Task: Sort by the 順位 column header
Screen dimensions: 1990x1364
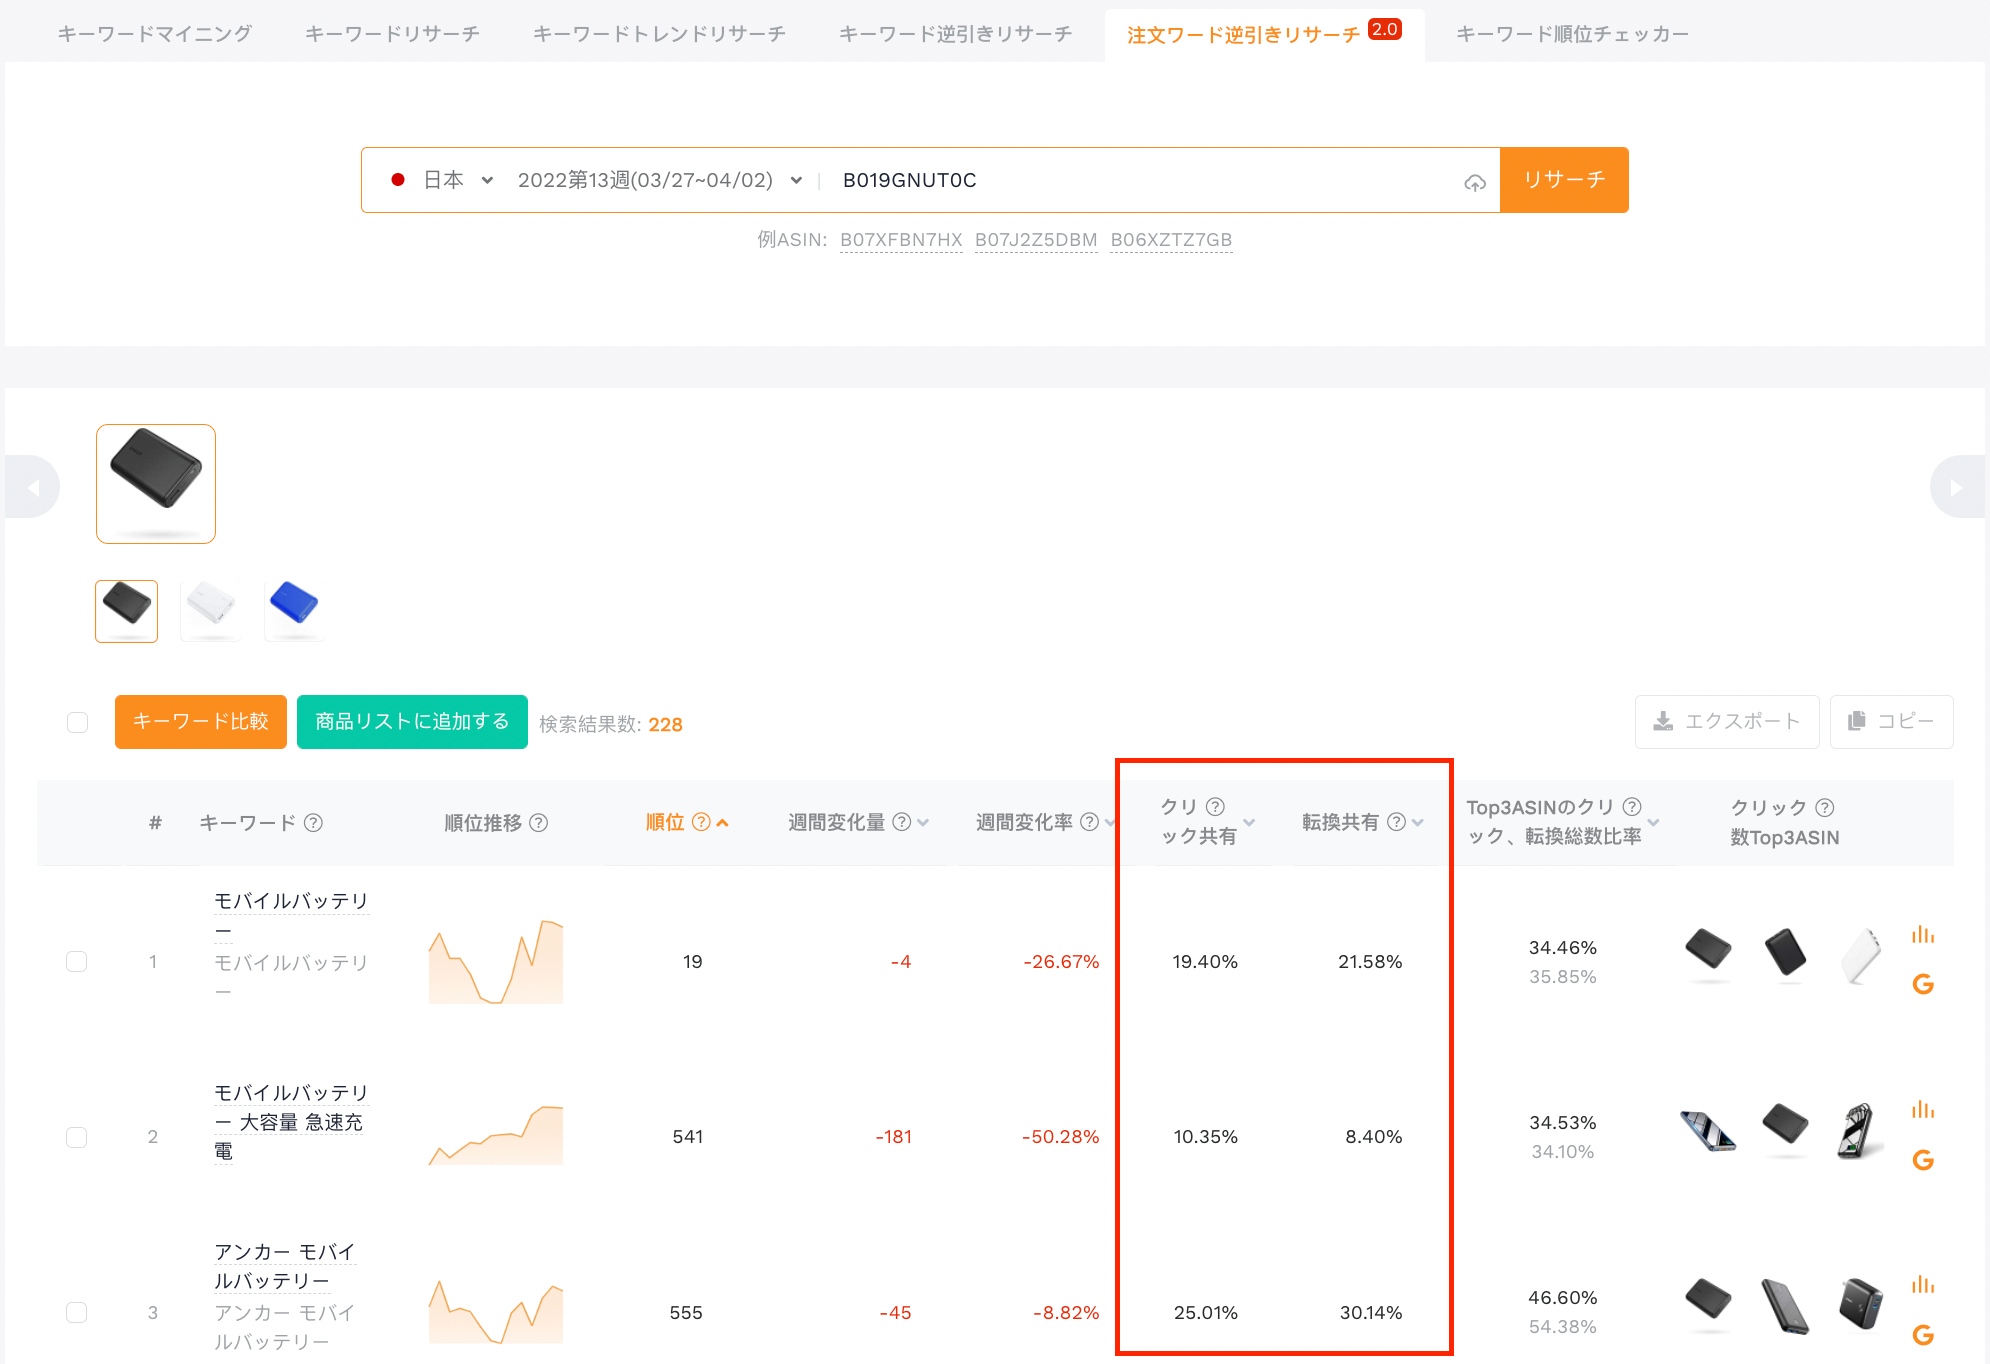Action: tap(665, 823)
